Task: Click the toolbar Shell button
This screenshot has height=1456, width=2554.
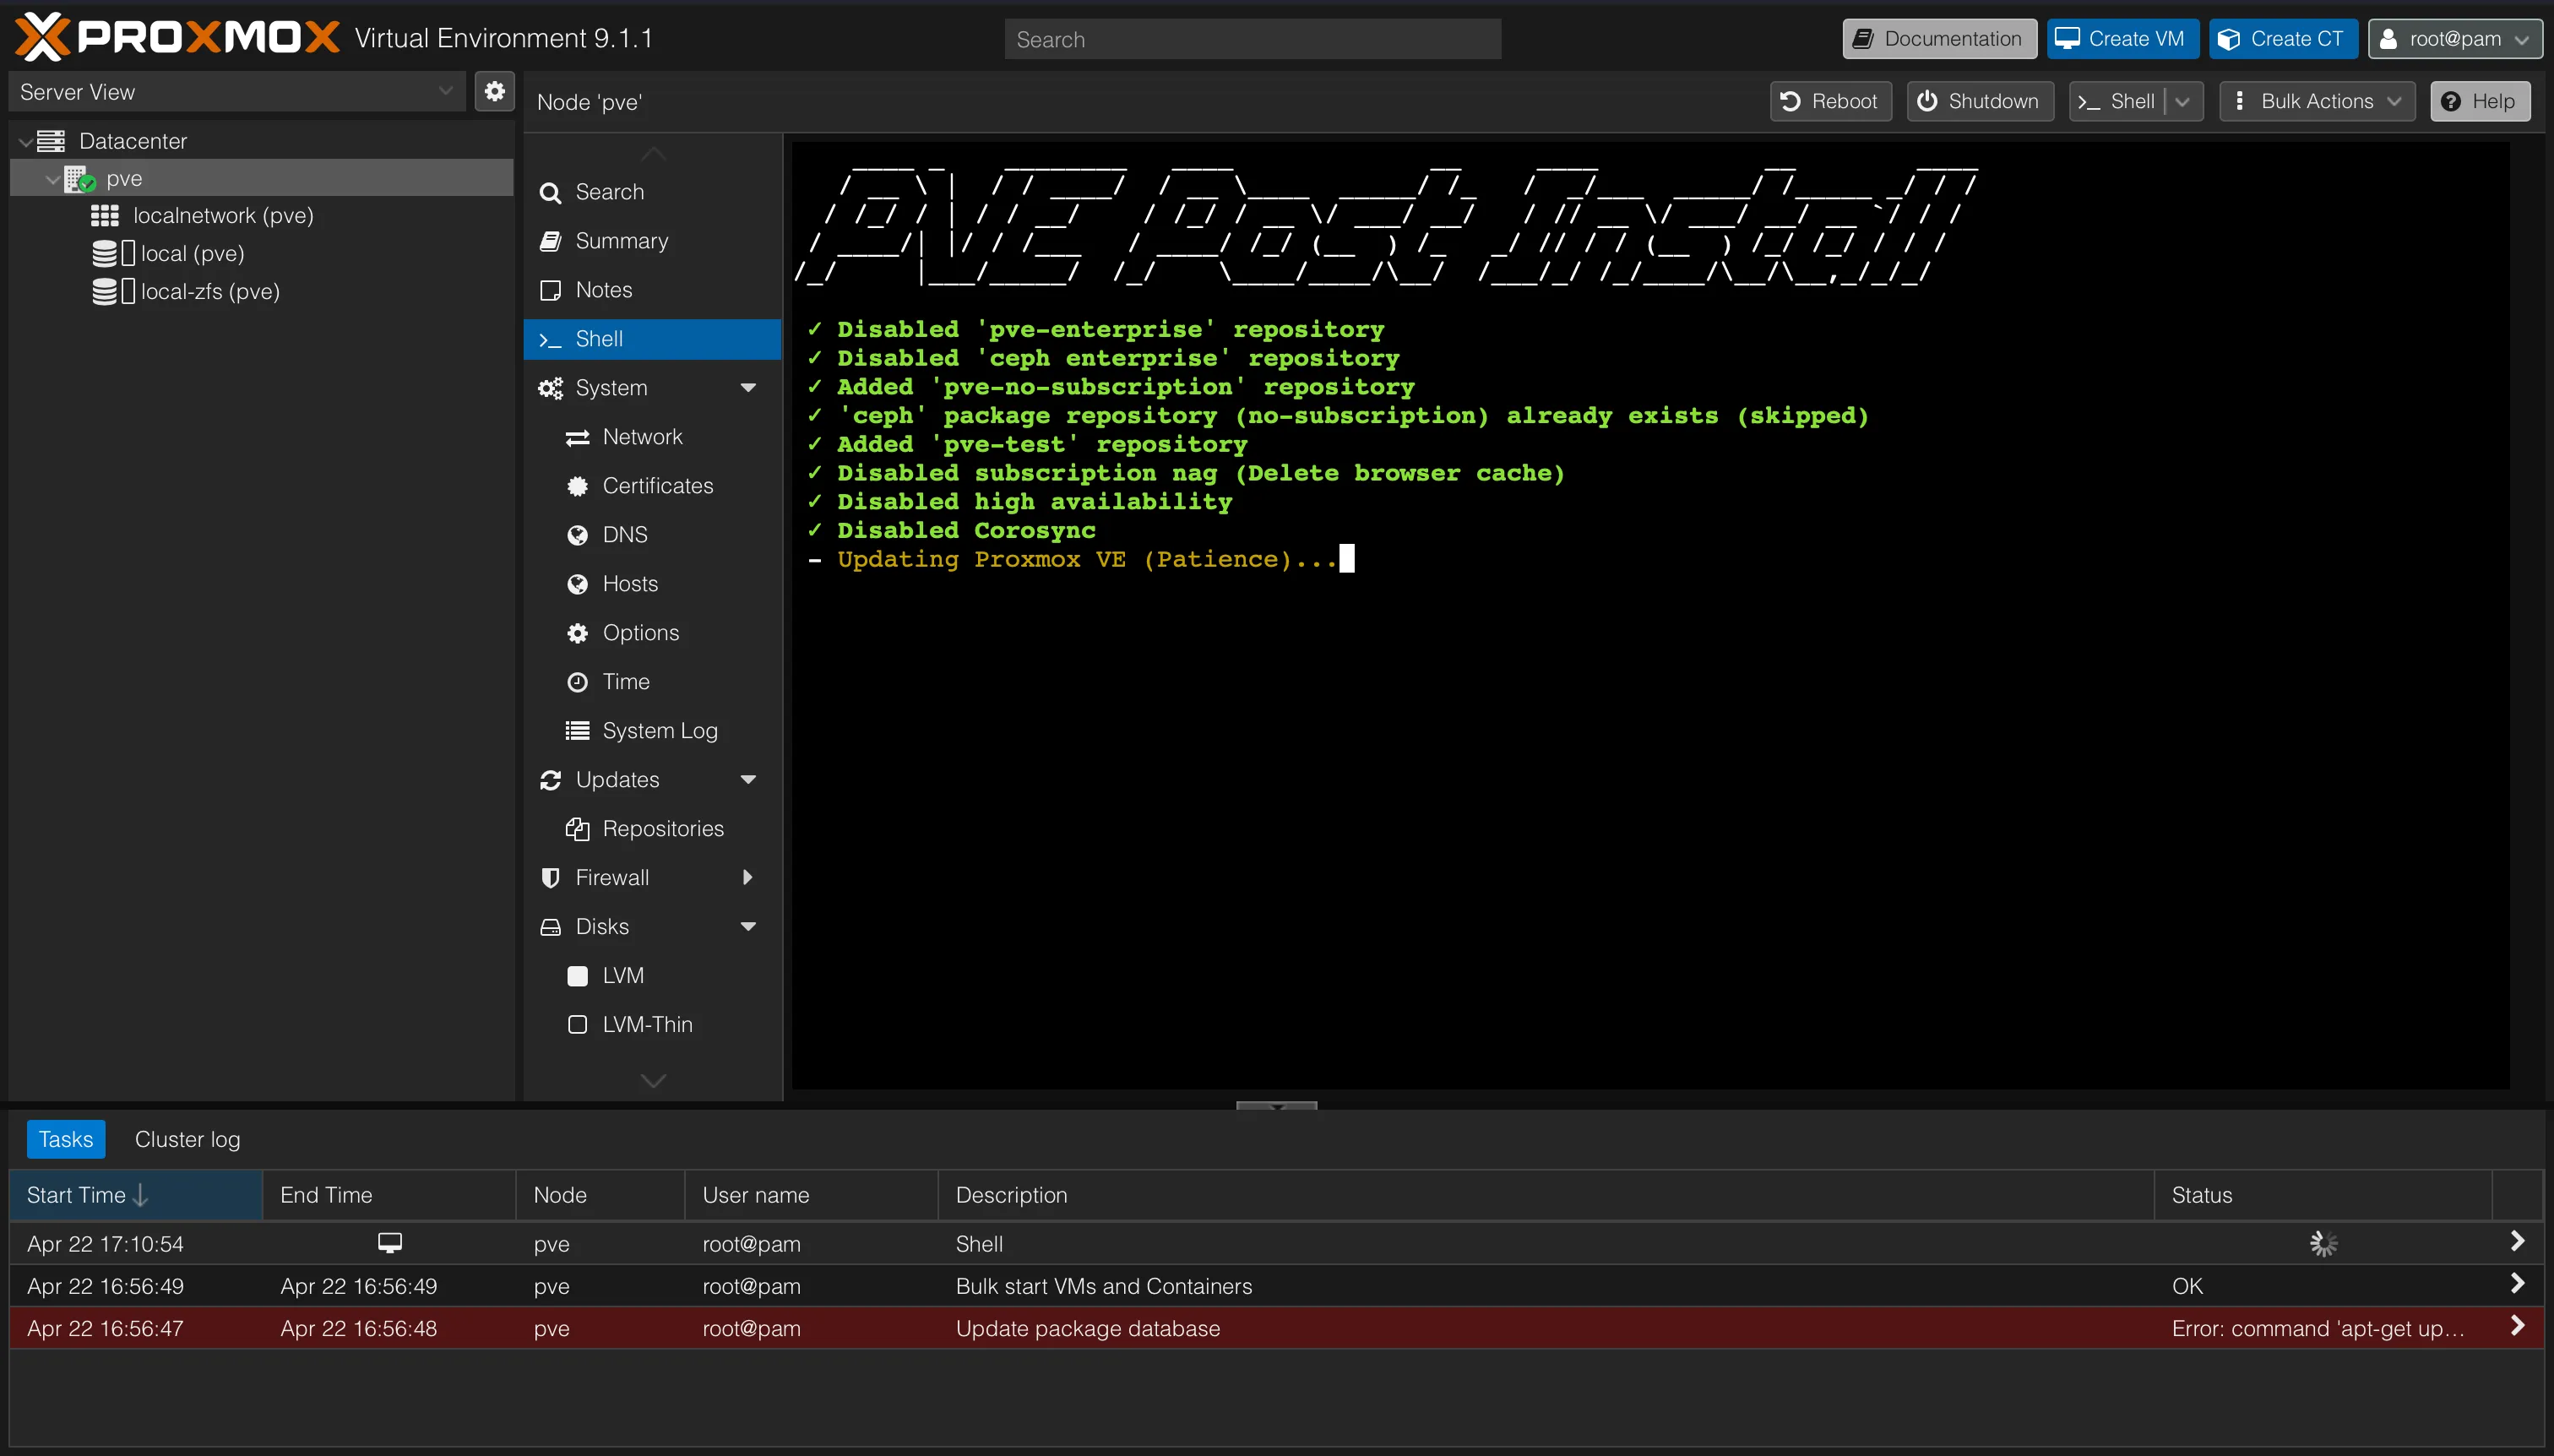Action: (x=2117, y=101)
